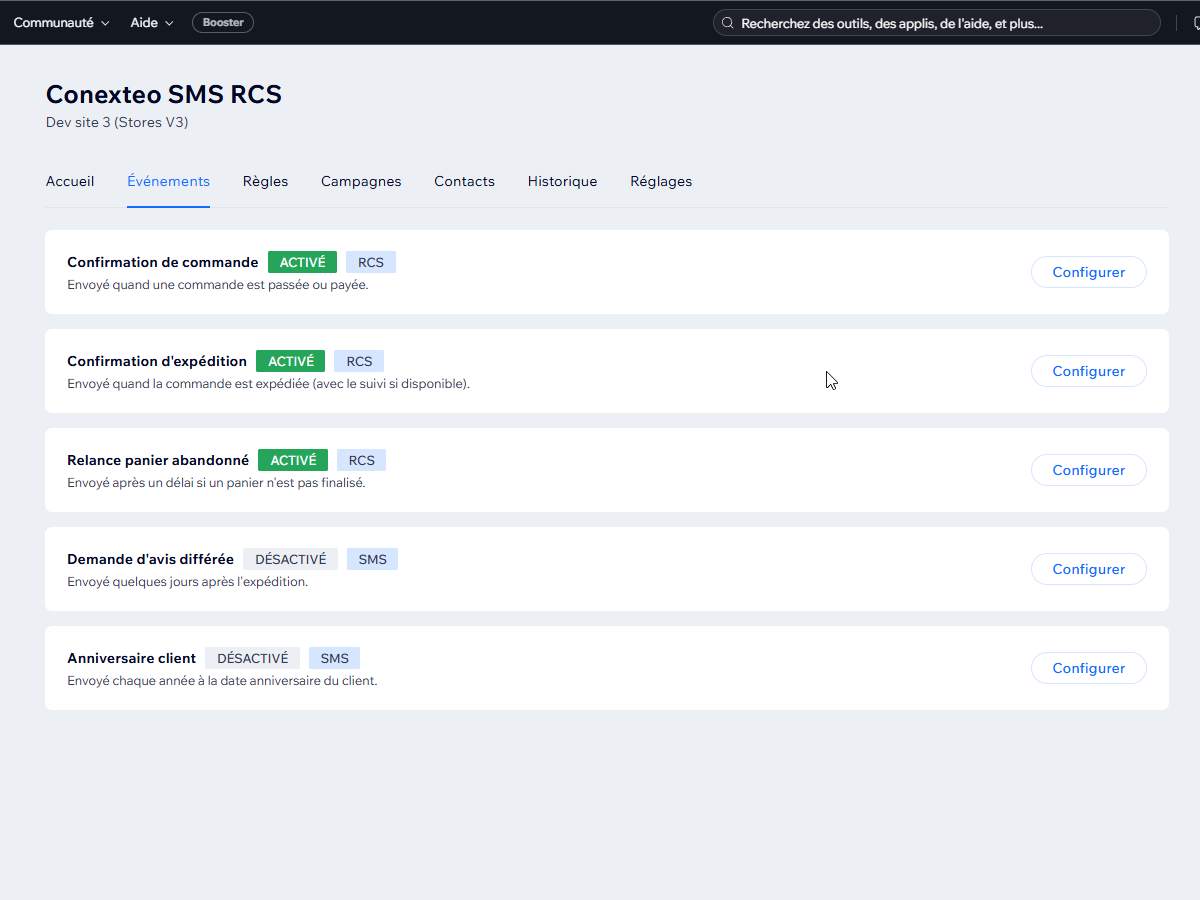Configure Confirmation de commande event

[x=1088, y=272]
